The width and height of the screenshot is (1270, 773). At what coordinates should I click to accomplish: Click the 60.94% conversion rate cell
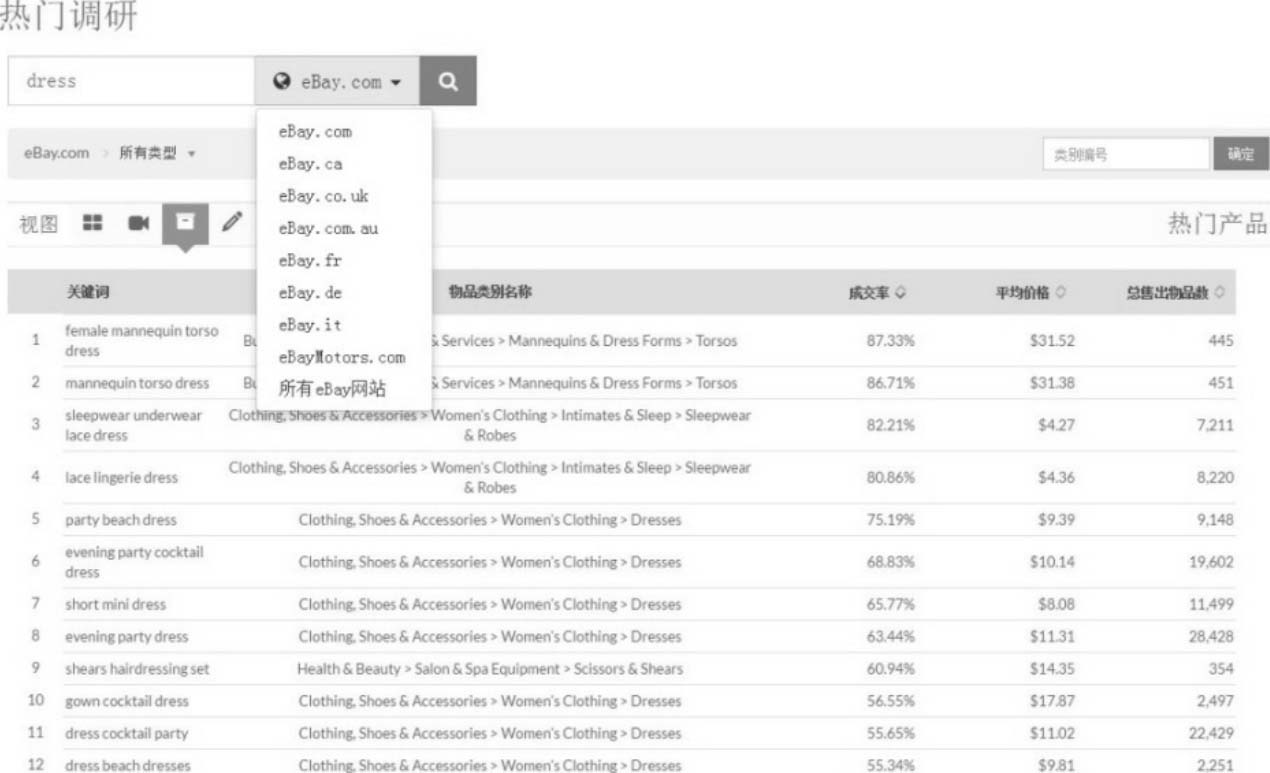coord(890,669)
